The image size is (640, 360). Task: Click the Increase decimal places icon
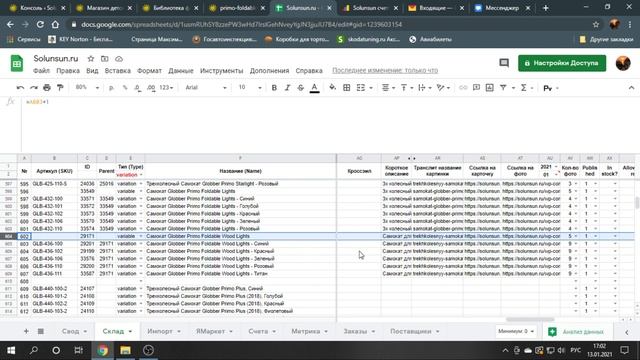151,88
